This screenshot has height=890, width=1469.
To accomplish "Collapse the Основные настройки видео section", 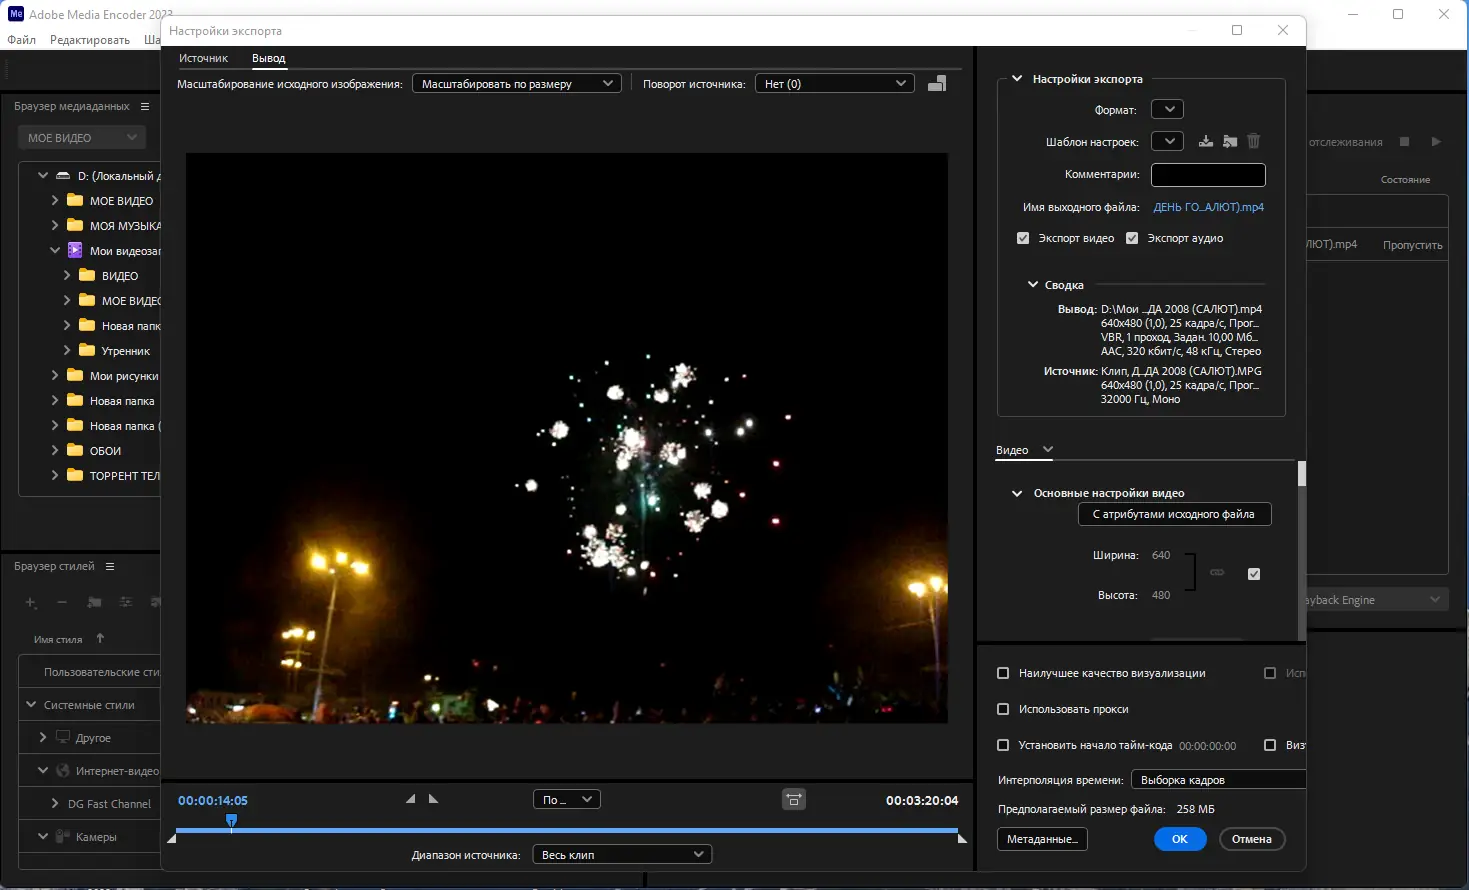I will pos(1017,493).
